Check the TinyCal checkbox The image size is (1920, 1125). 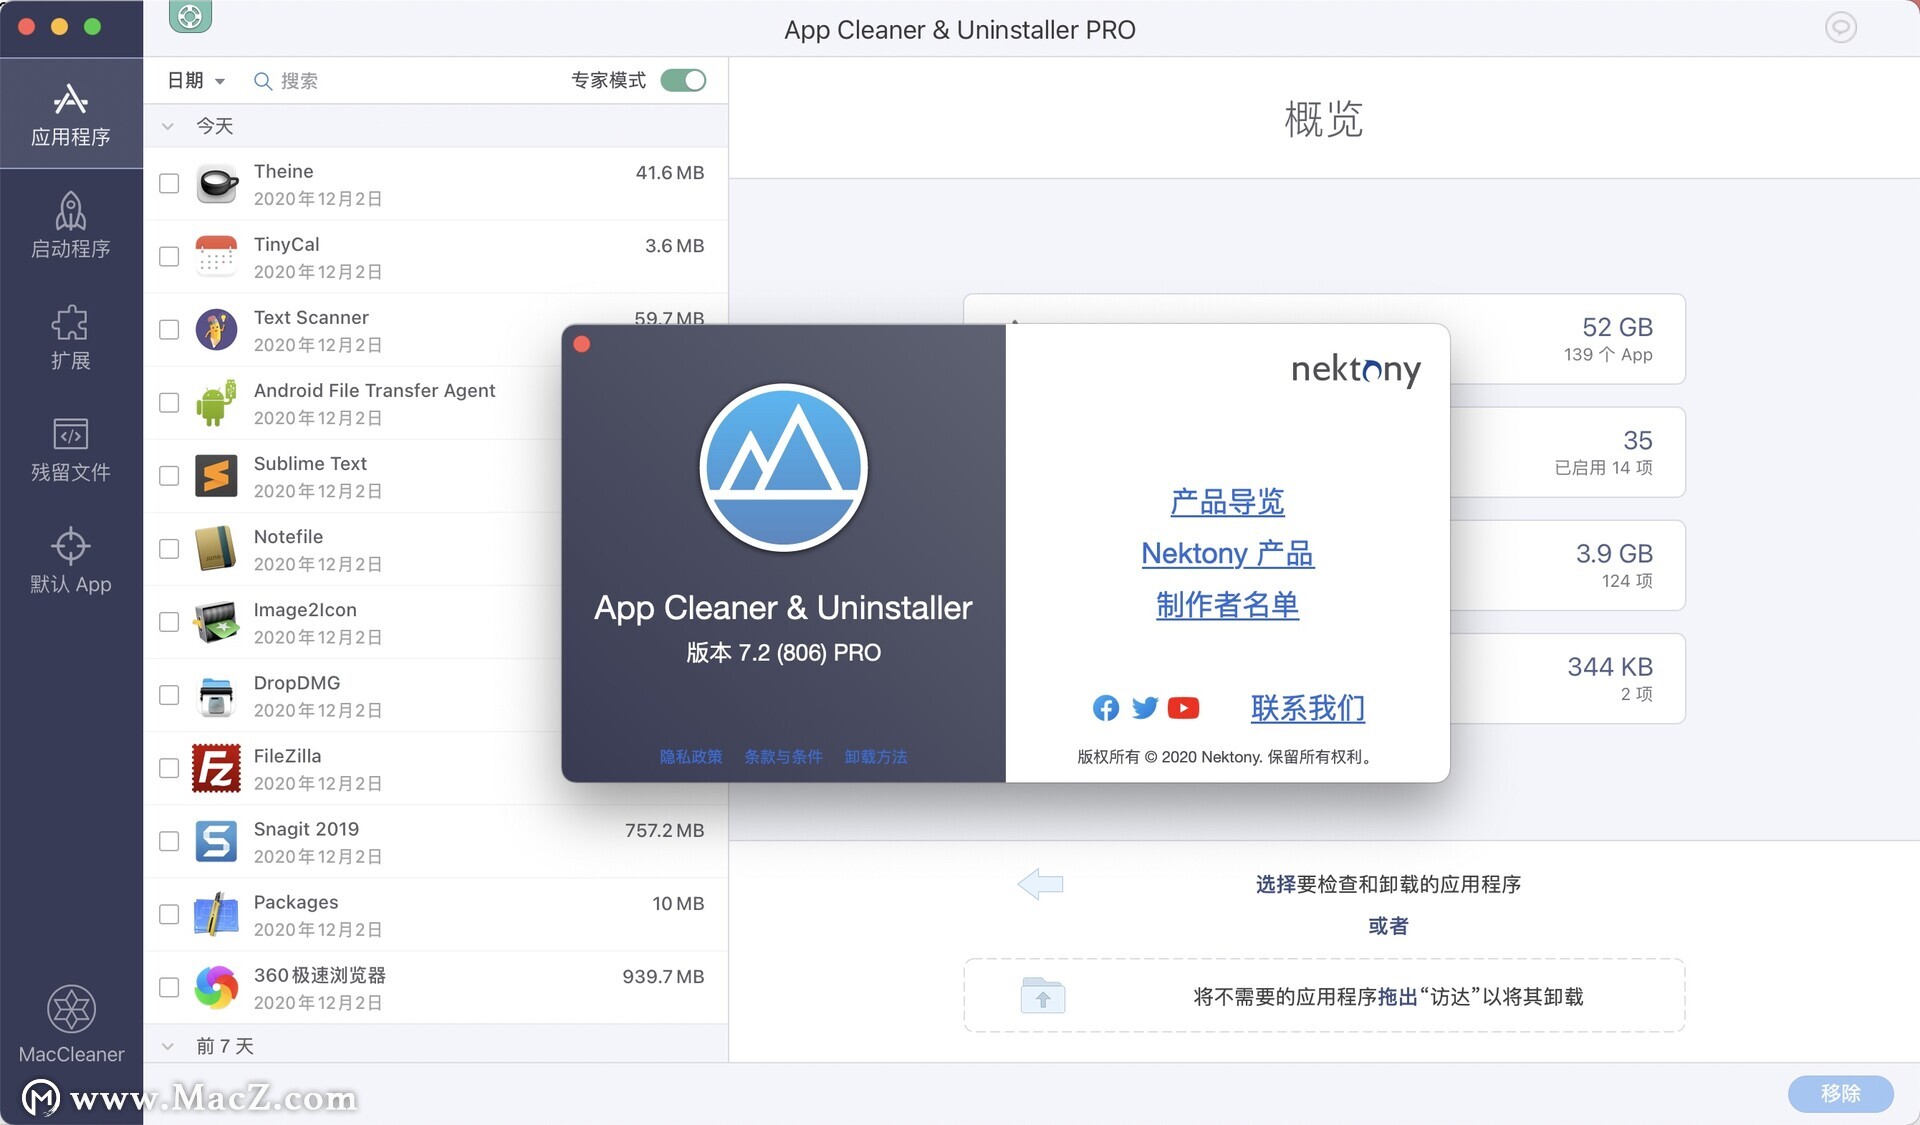coord(169,257)
